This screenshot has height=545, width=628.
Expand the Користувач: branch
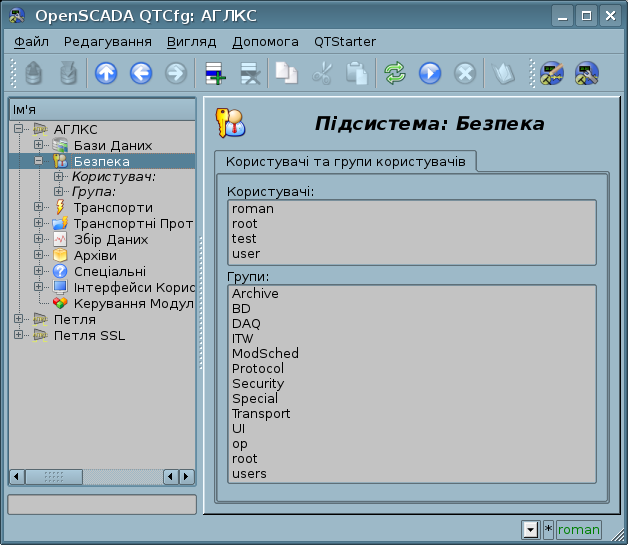click(57, 177)
